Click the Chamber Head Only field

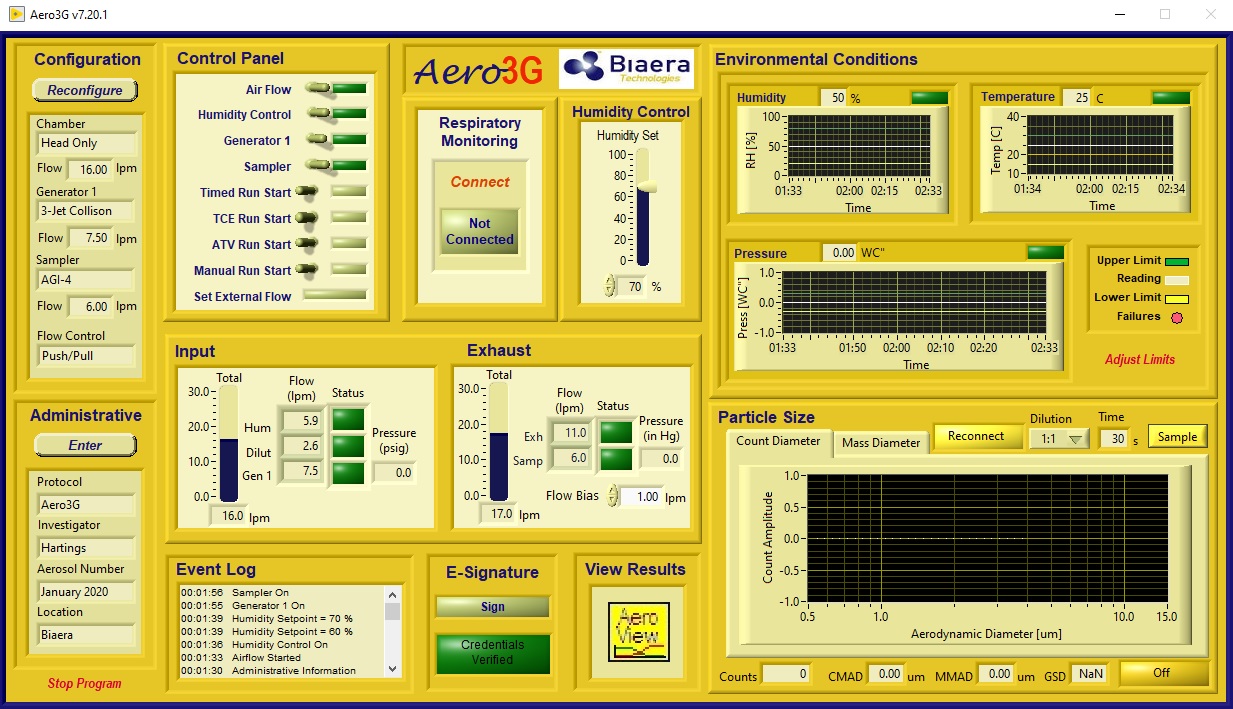click(x=85, y=143)
